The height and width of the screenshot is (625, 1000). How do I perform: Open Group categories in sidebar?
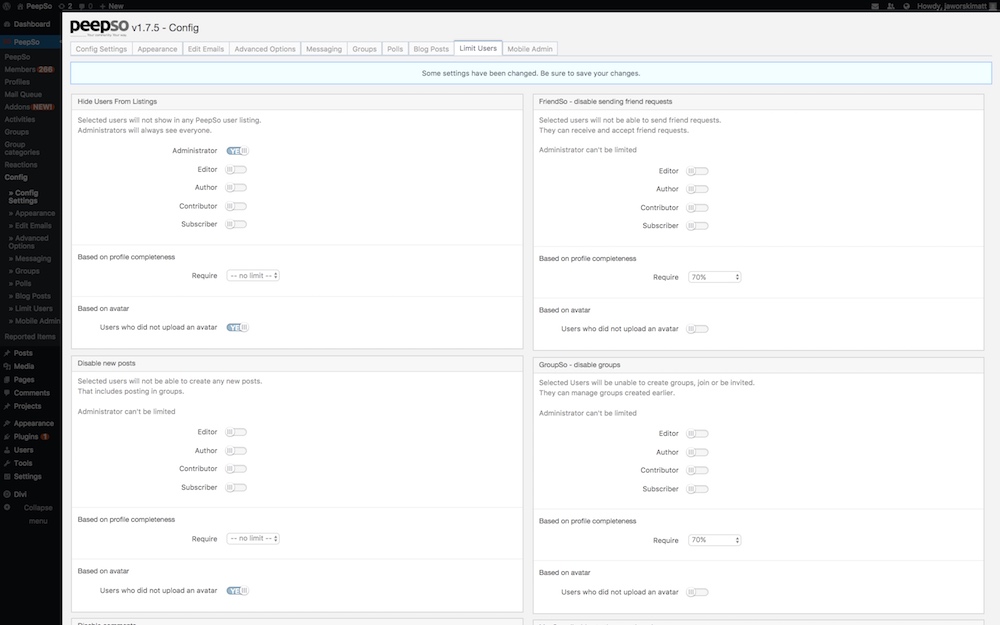[x=22, y=149]
